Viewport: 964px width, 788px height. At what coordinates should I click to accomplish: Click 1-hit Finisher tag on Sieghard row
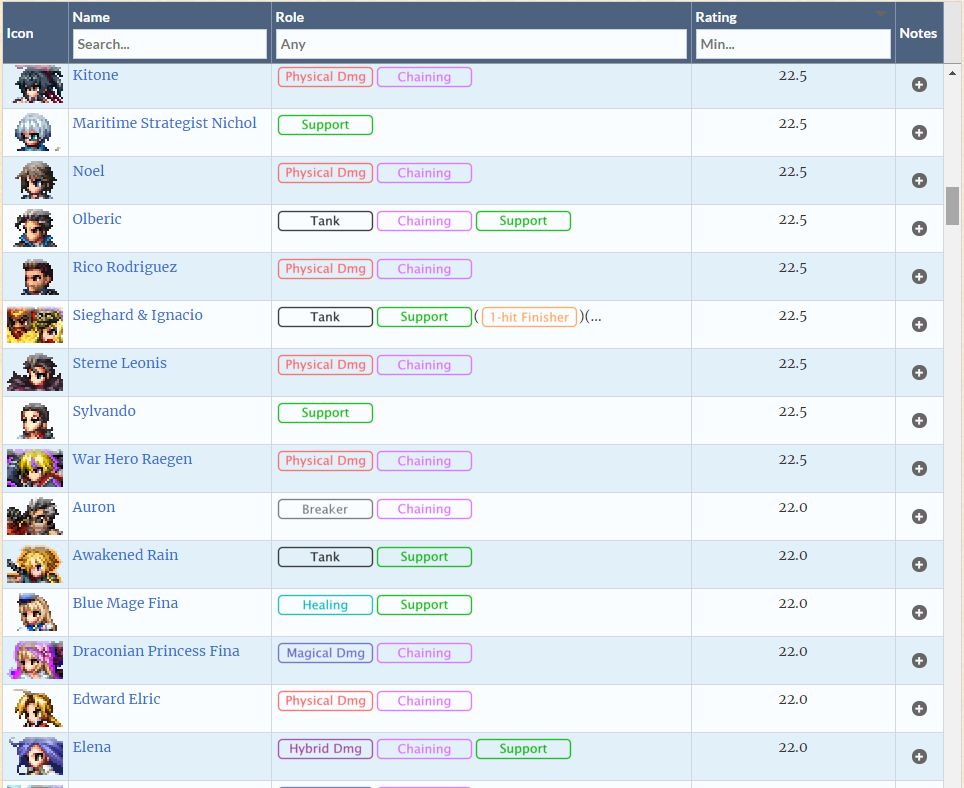pos(529,317)
